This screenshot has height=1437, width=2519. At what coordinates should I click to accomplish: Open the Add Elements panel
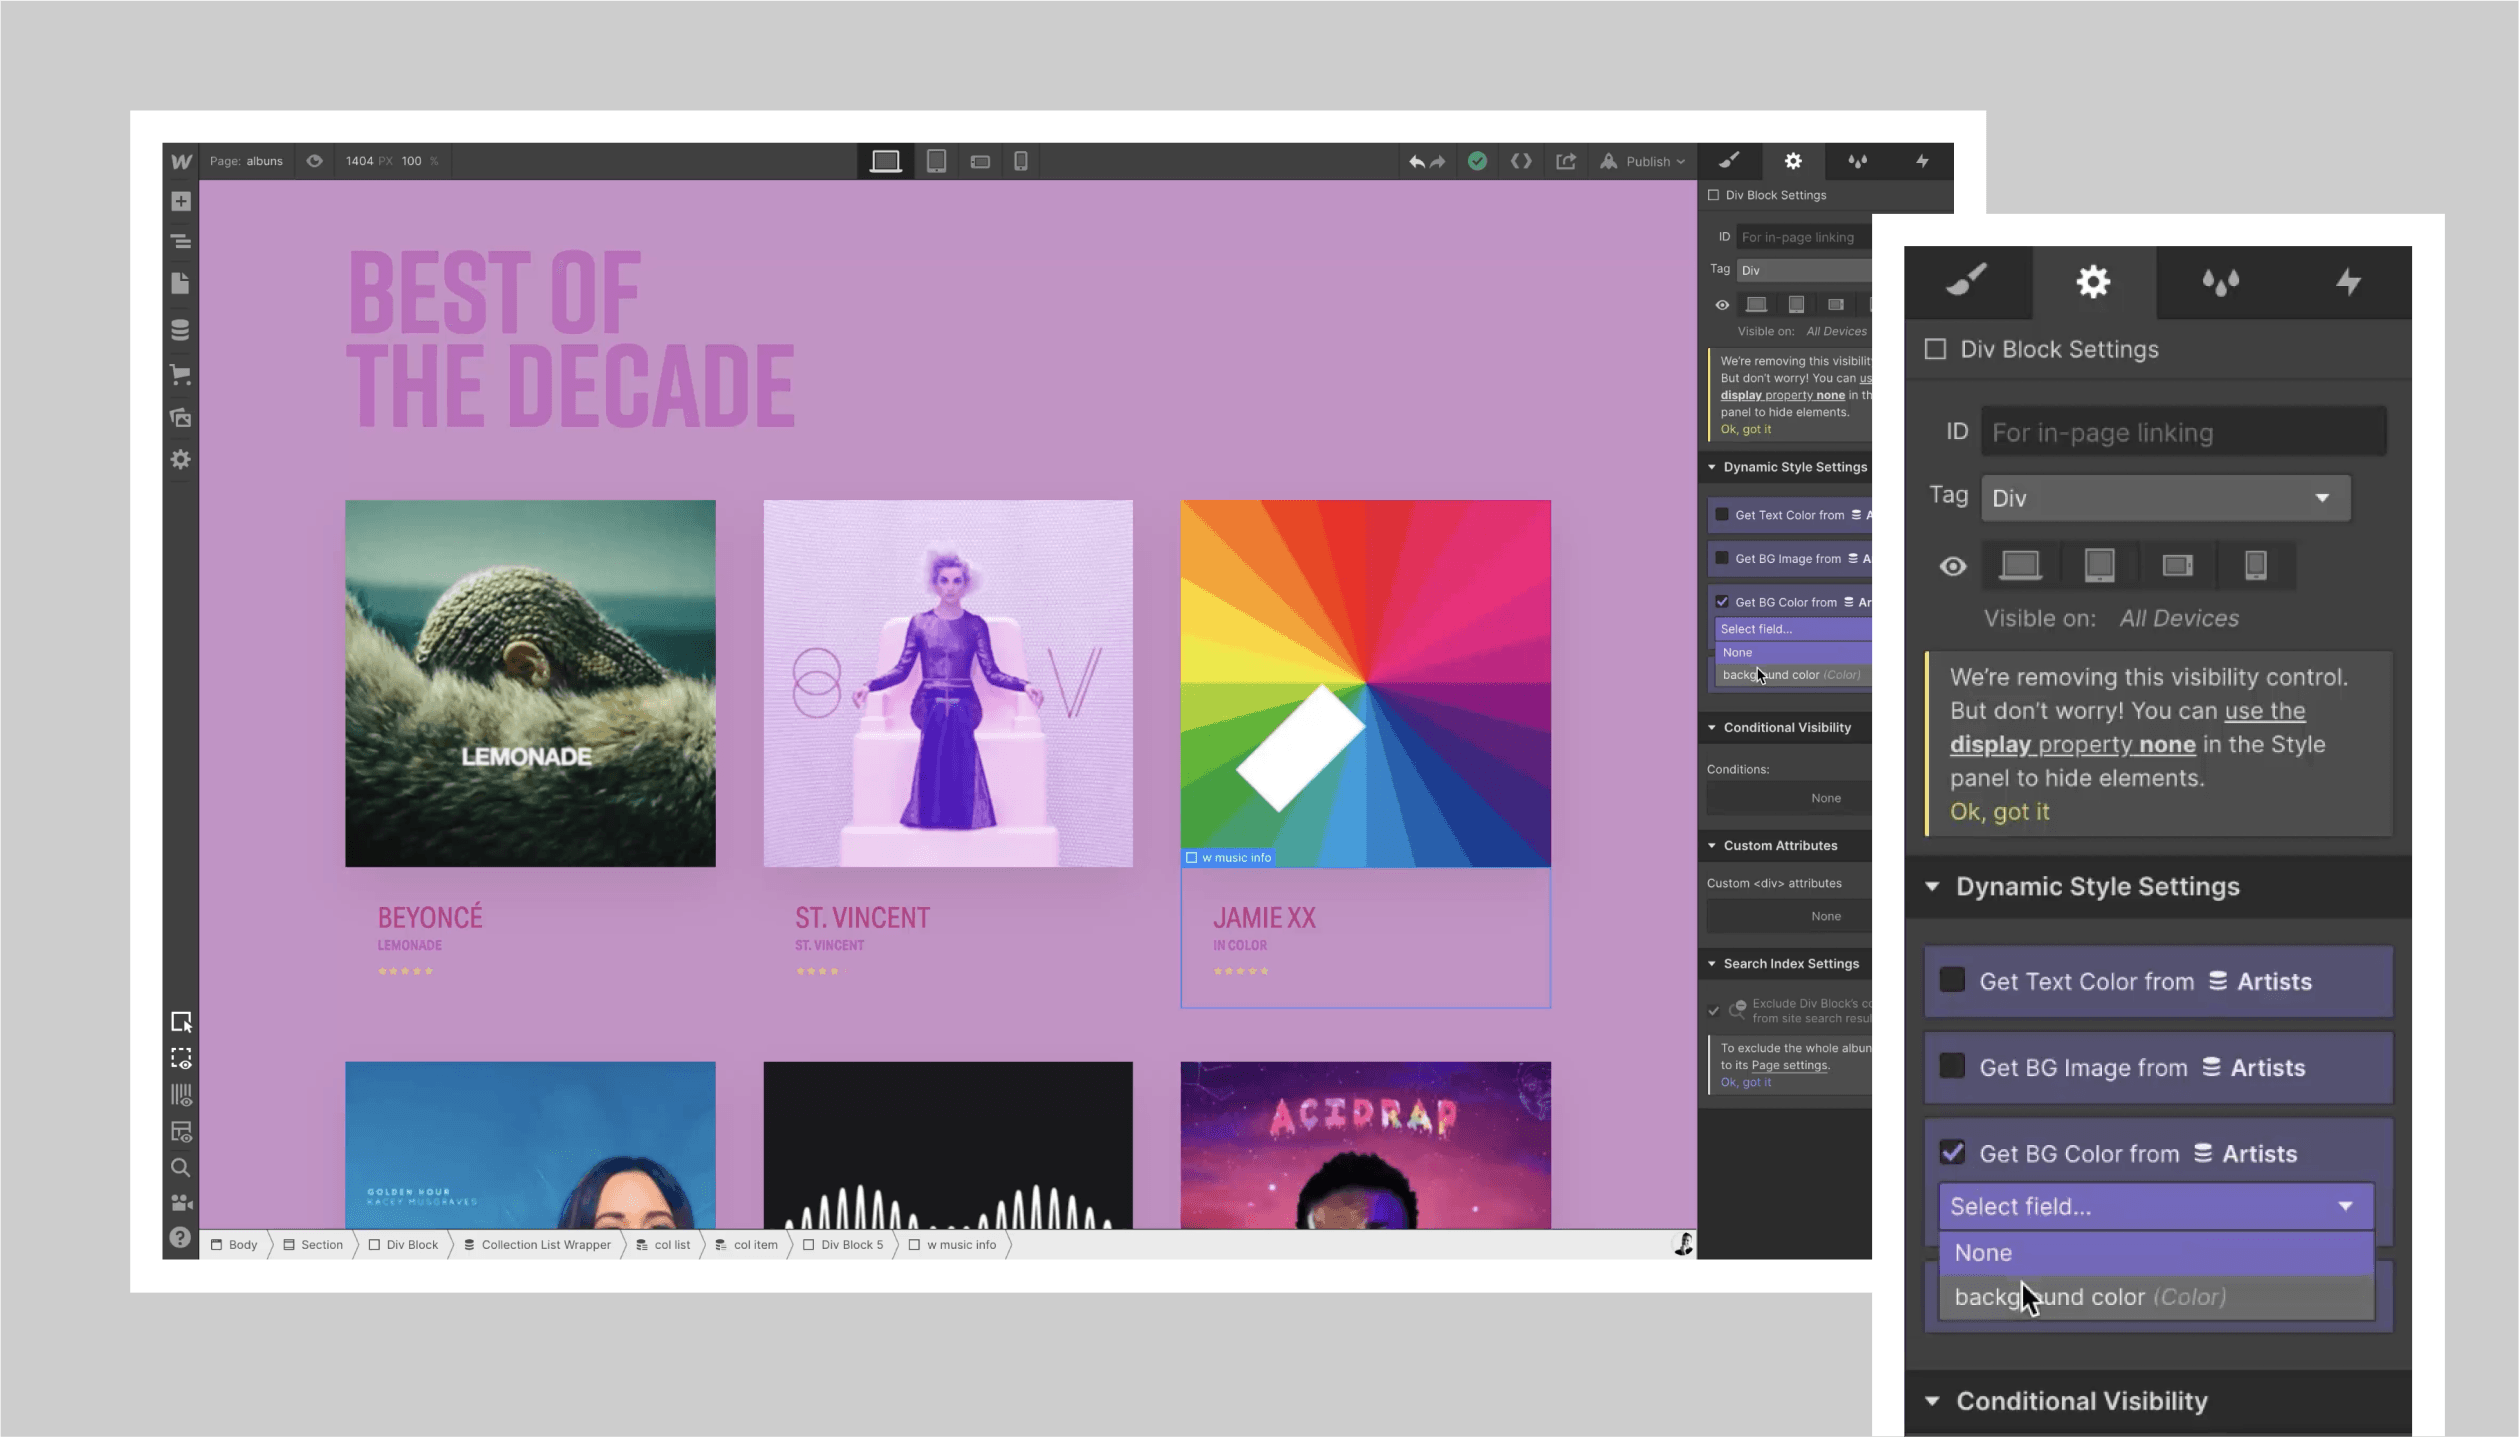(181, 201)
